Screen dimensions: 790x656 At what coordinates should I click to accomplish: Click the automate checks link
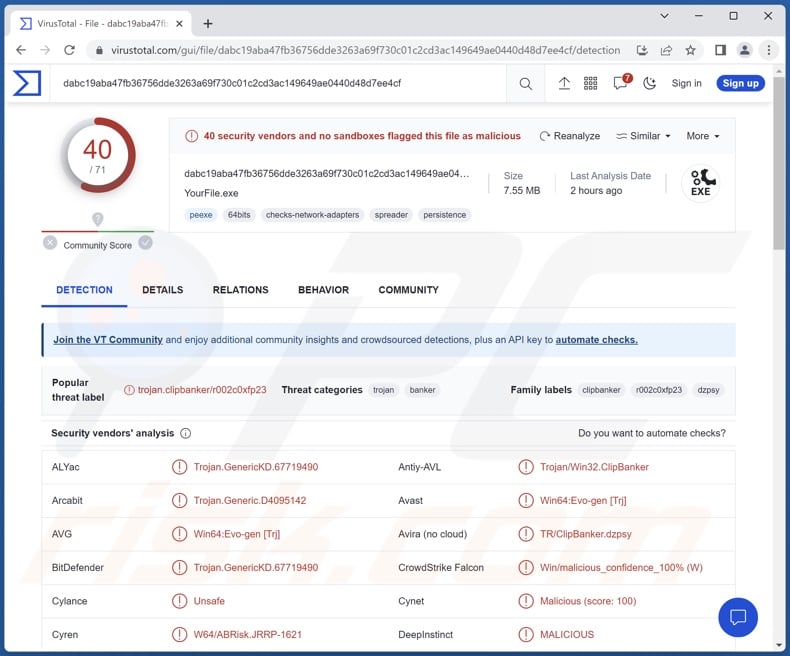[597, 340]
